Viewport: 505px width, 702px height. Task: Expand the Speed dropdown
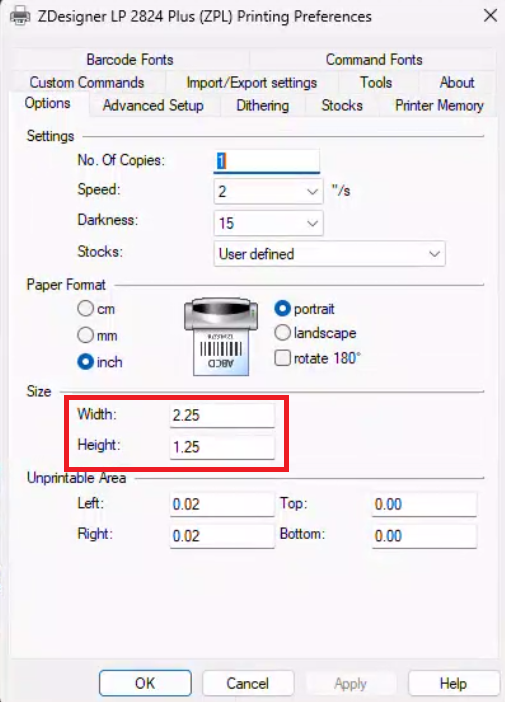coord(268,192)
